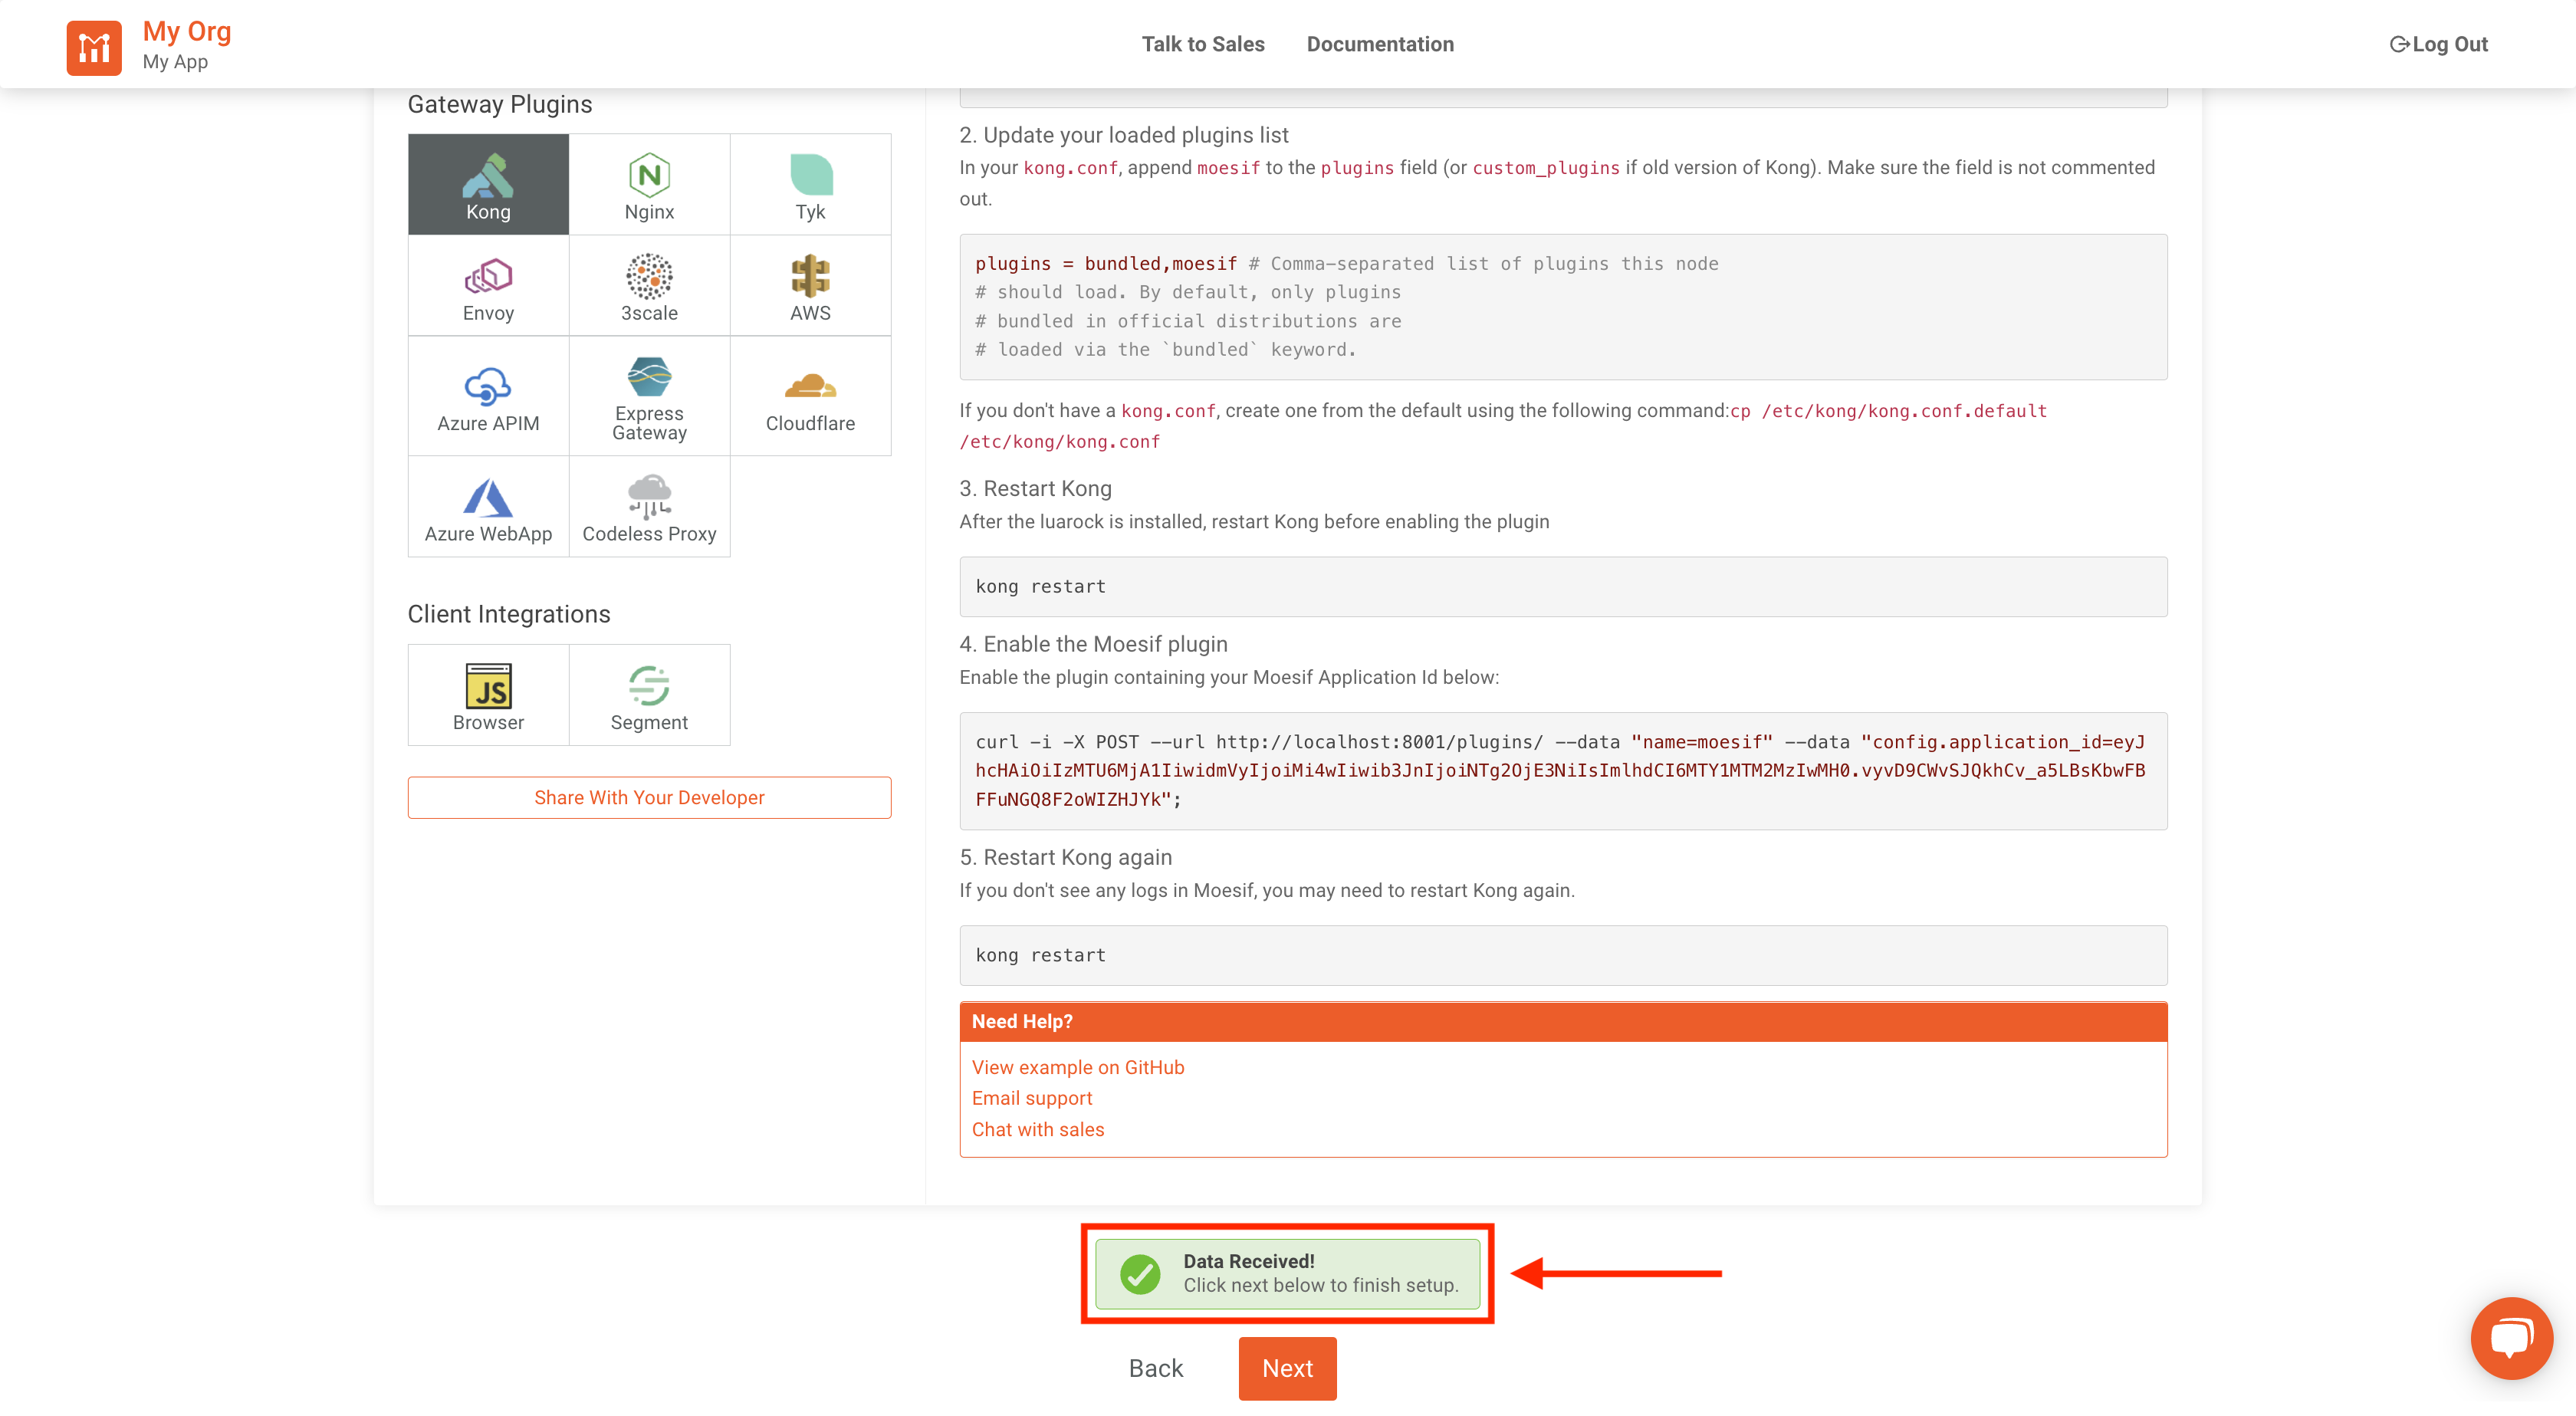The width and height of the screenshot is (2576, 1416).
Task: Select the Codeless Proxy option
Action: 649,507
